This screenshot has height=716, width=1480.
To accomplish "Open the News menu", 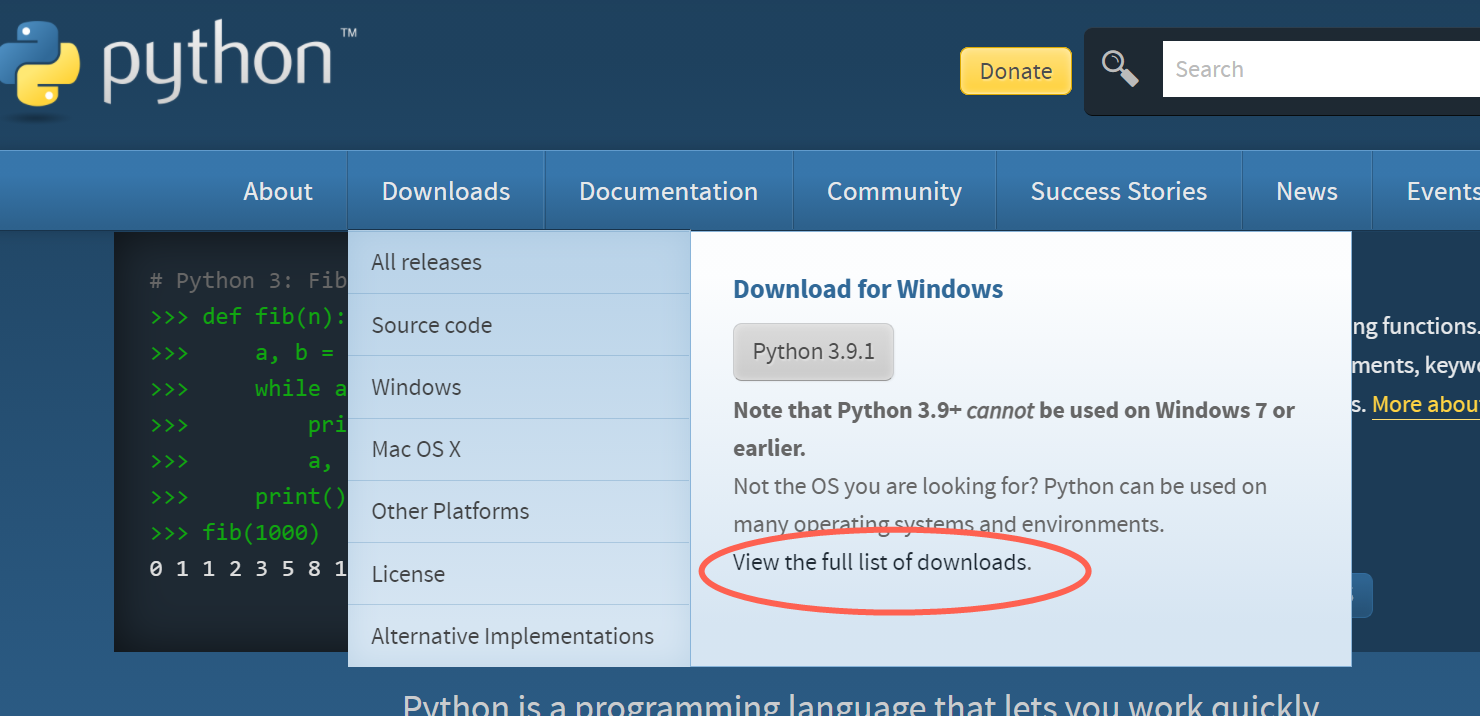I will click(x=1306, y=190).
